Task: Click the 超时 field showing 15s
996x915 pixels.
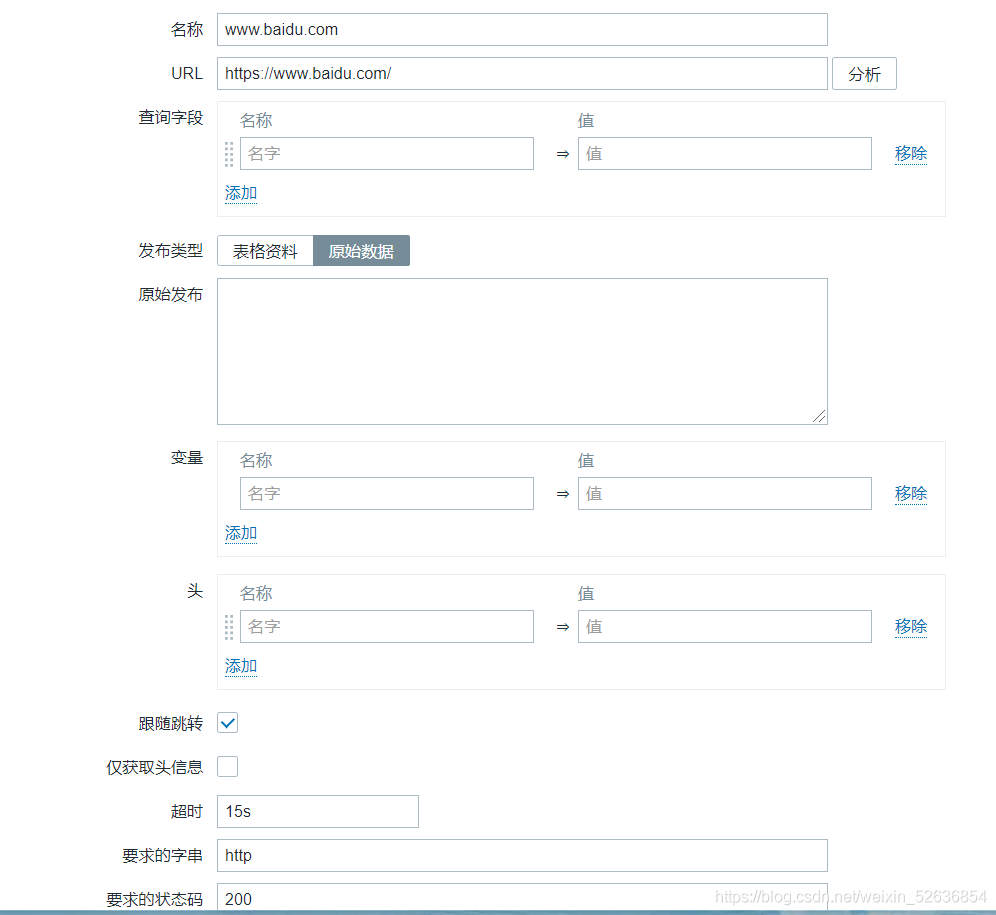Action: coord(318,811)
